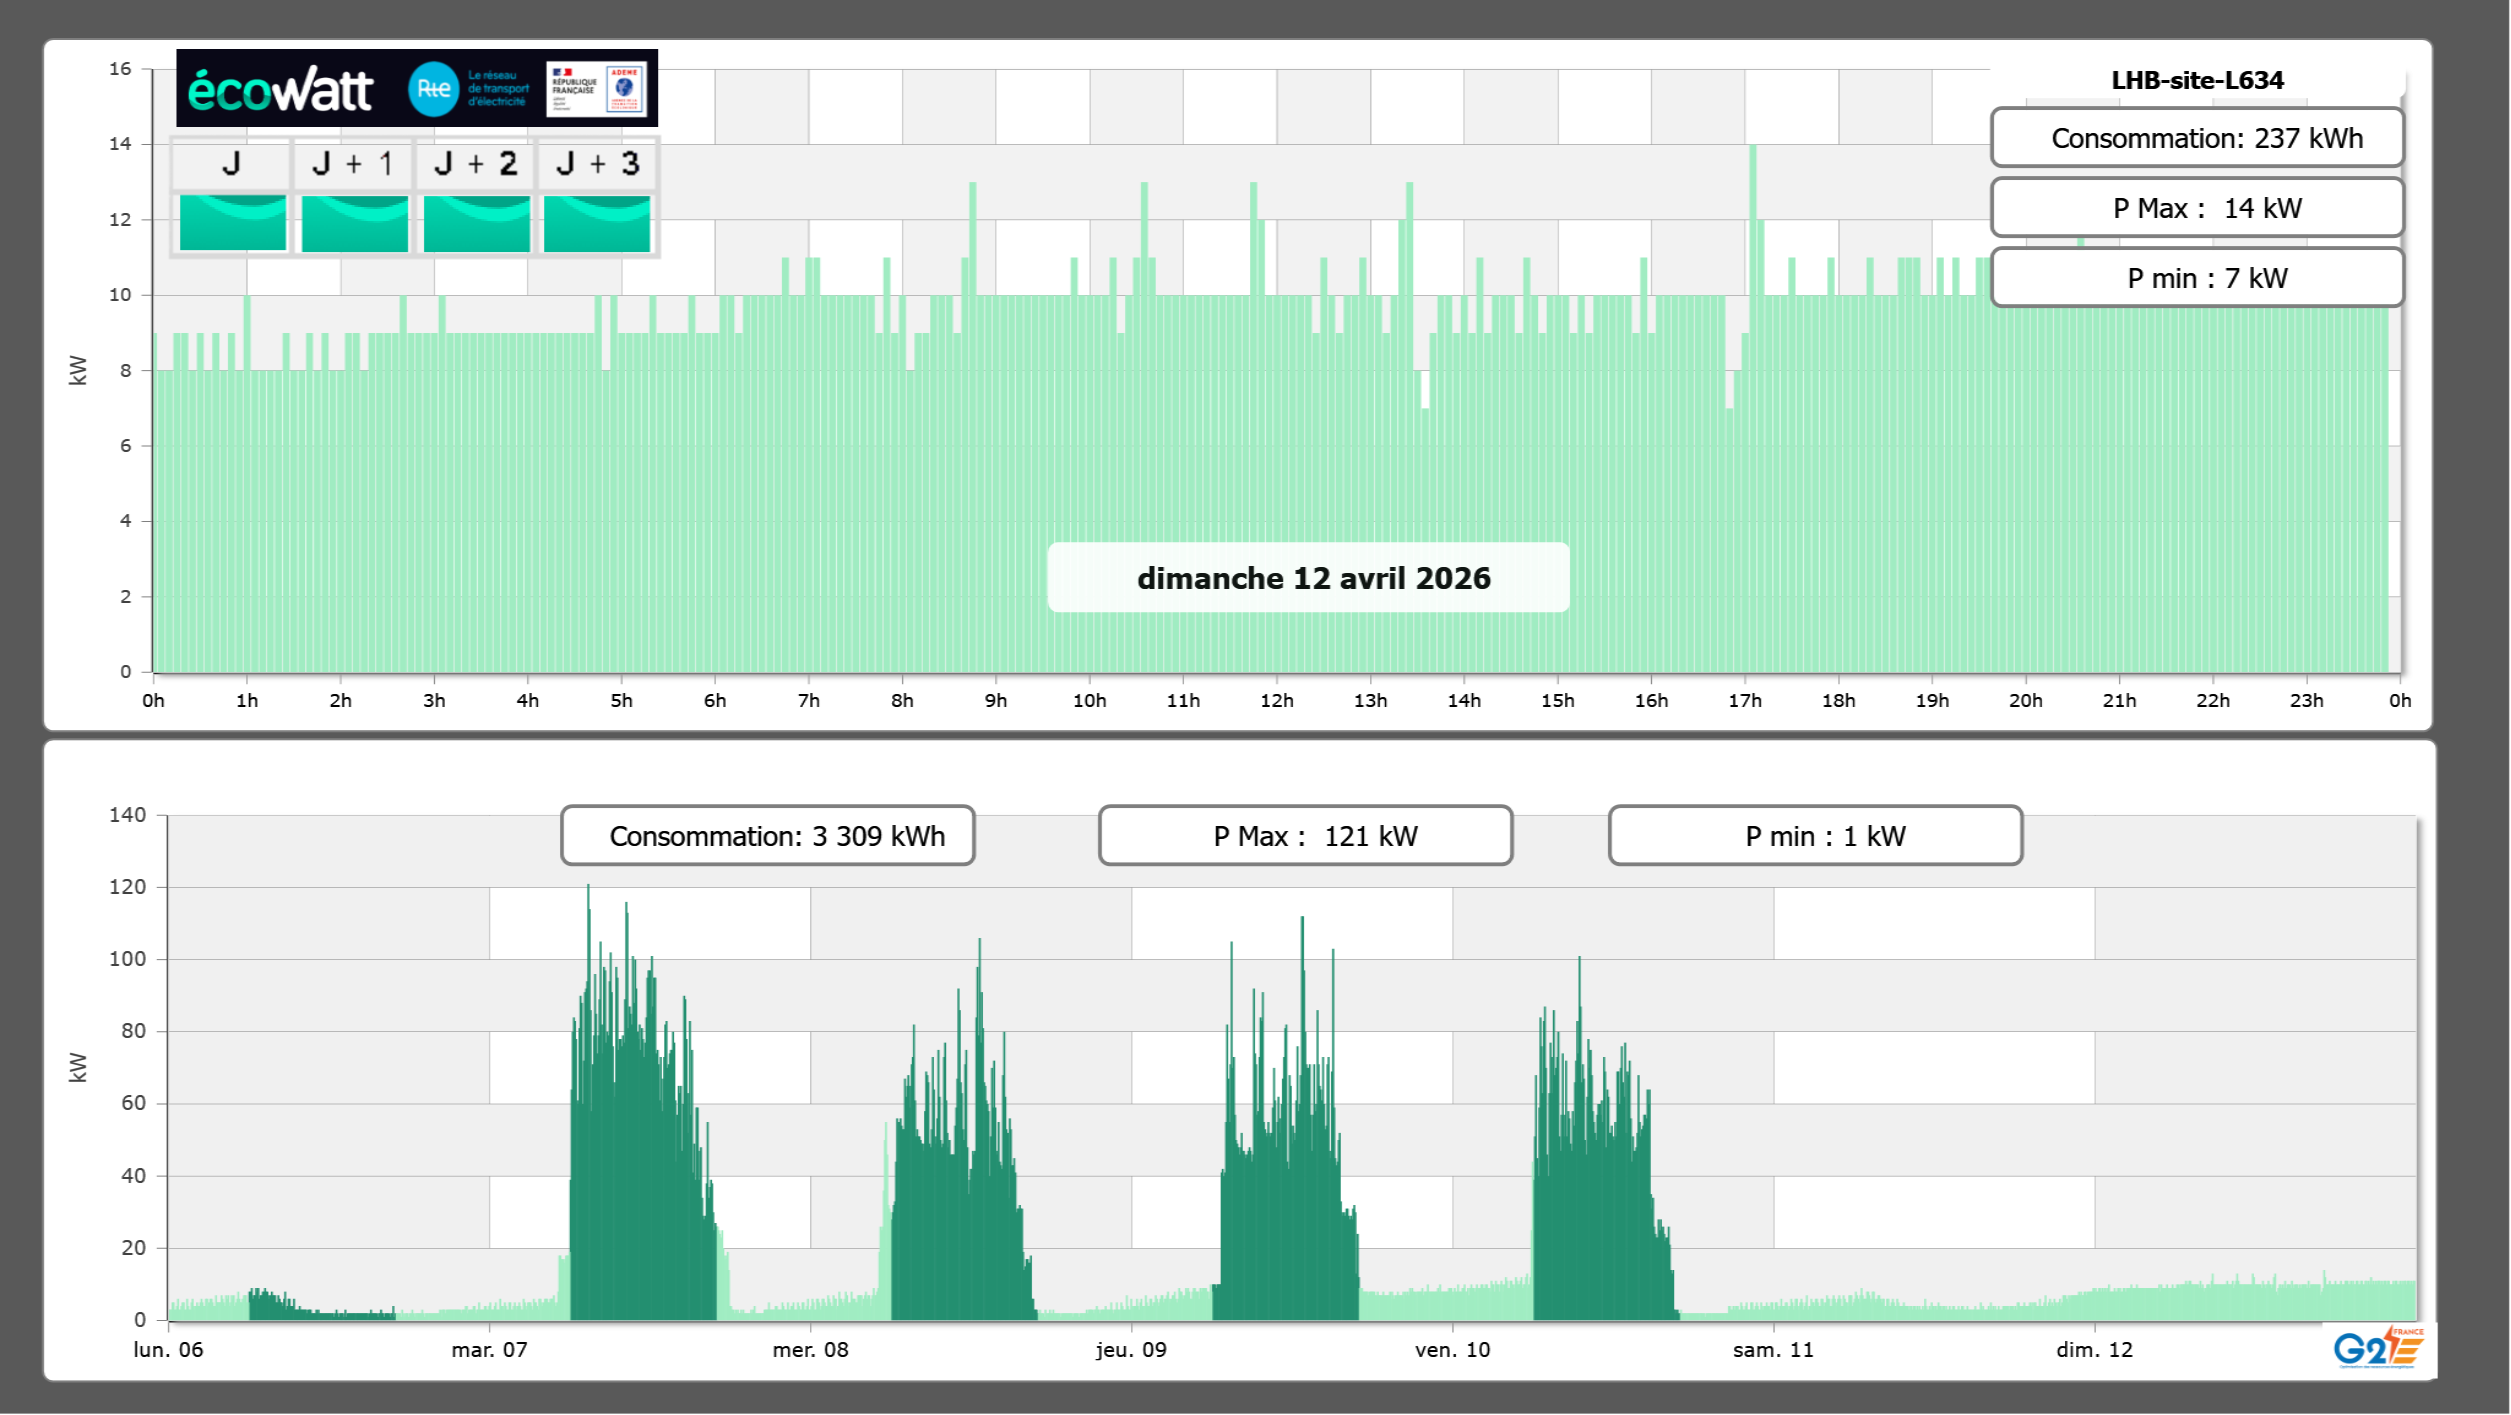The width and height of the screenshot is (2511, 1415).
Task: Click the écowatt logo
Action: 281,90
